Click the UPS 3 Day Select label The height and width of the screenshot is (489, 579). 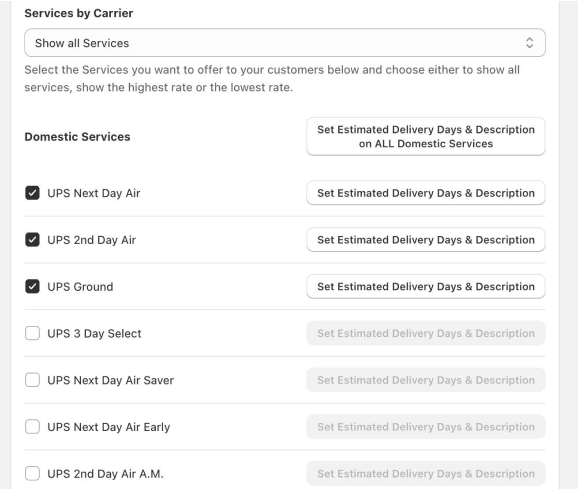point(94,334)
